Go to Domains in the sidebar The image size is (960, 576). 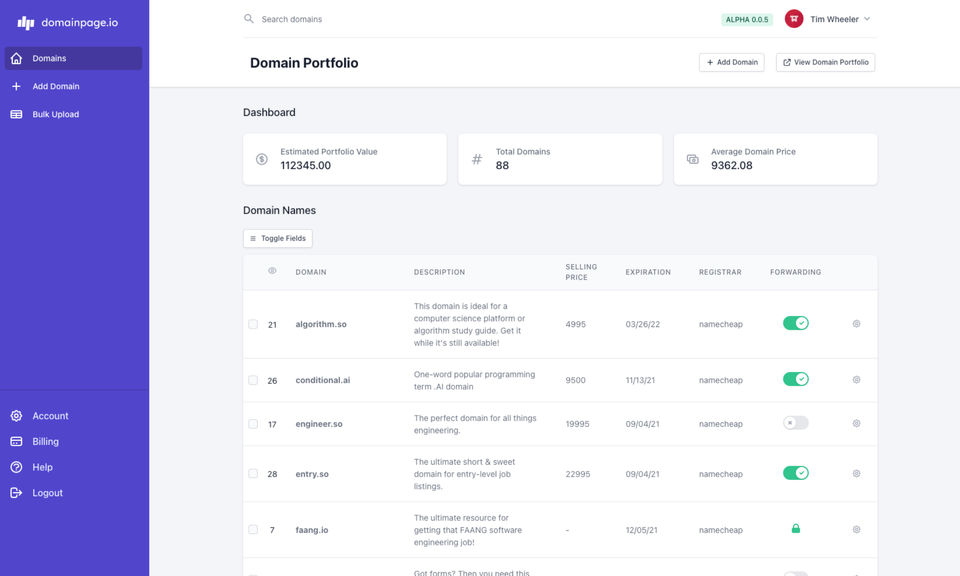73,58
